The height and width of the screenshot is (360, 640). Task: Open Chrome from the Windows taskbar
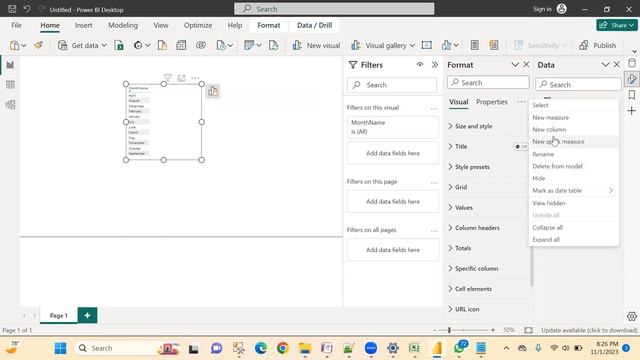[282, 348]
